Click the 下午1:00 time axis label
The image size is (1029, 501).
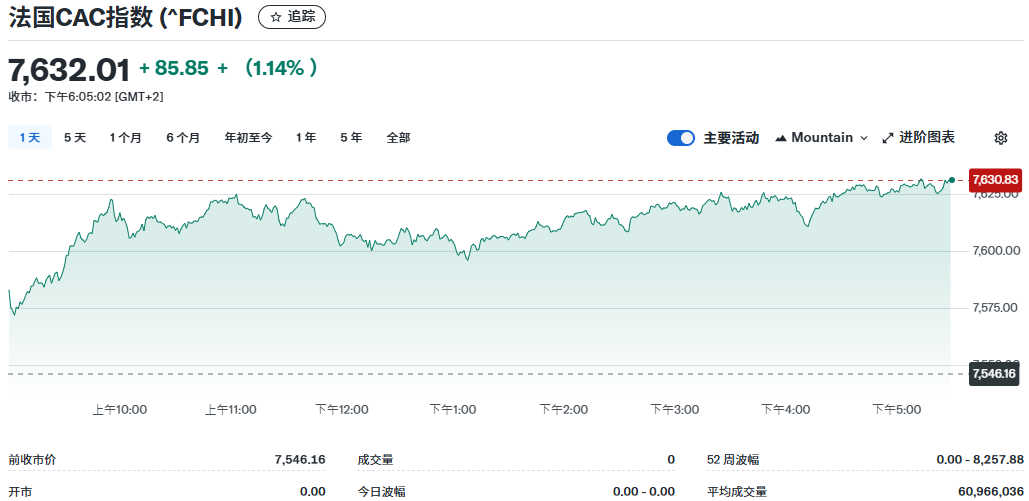(453, 410)
